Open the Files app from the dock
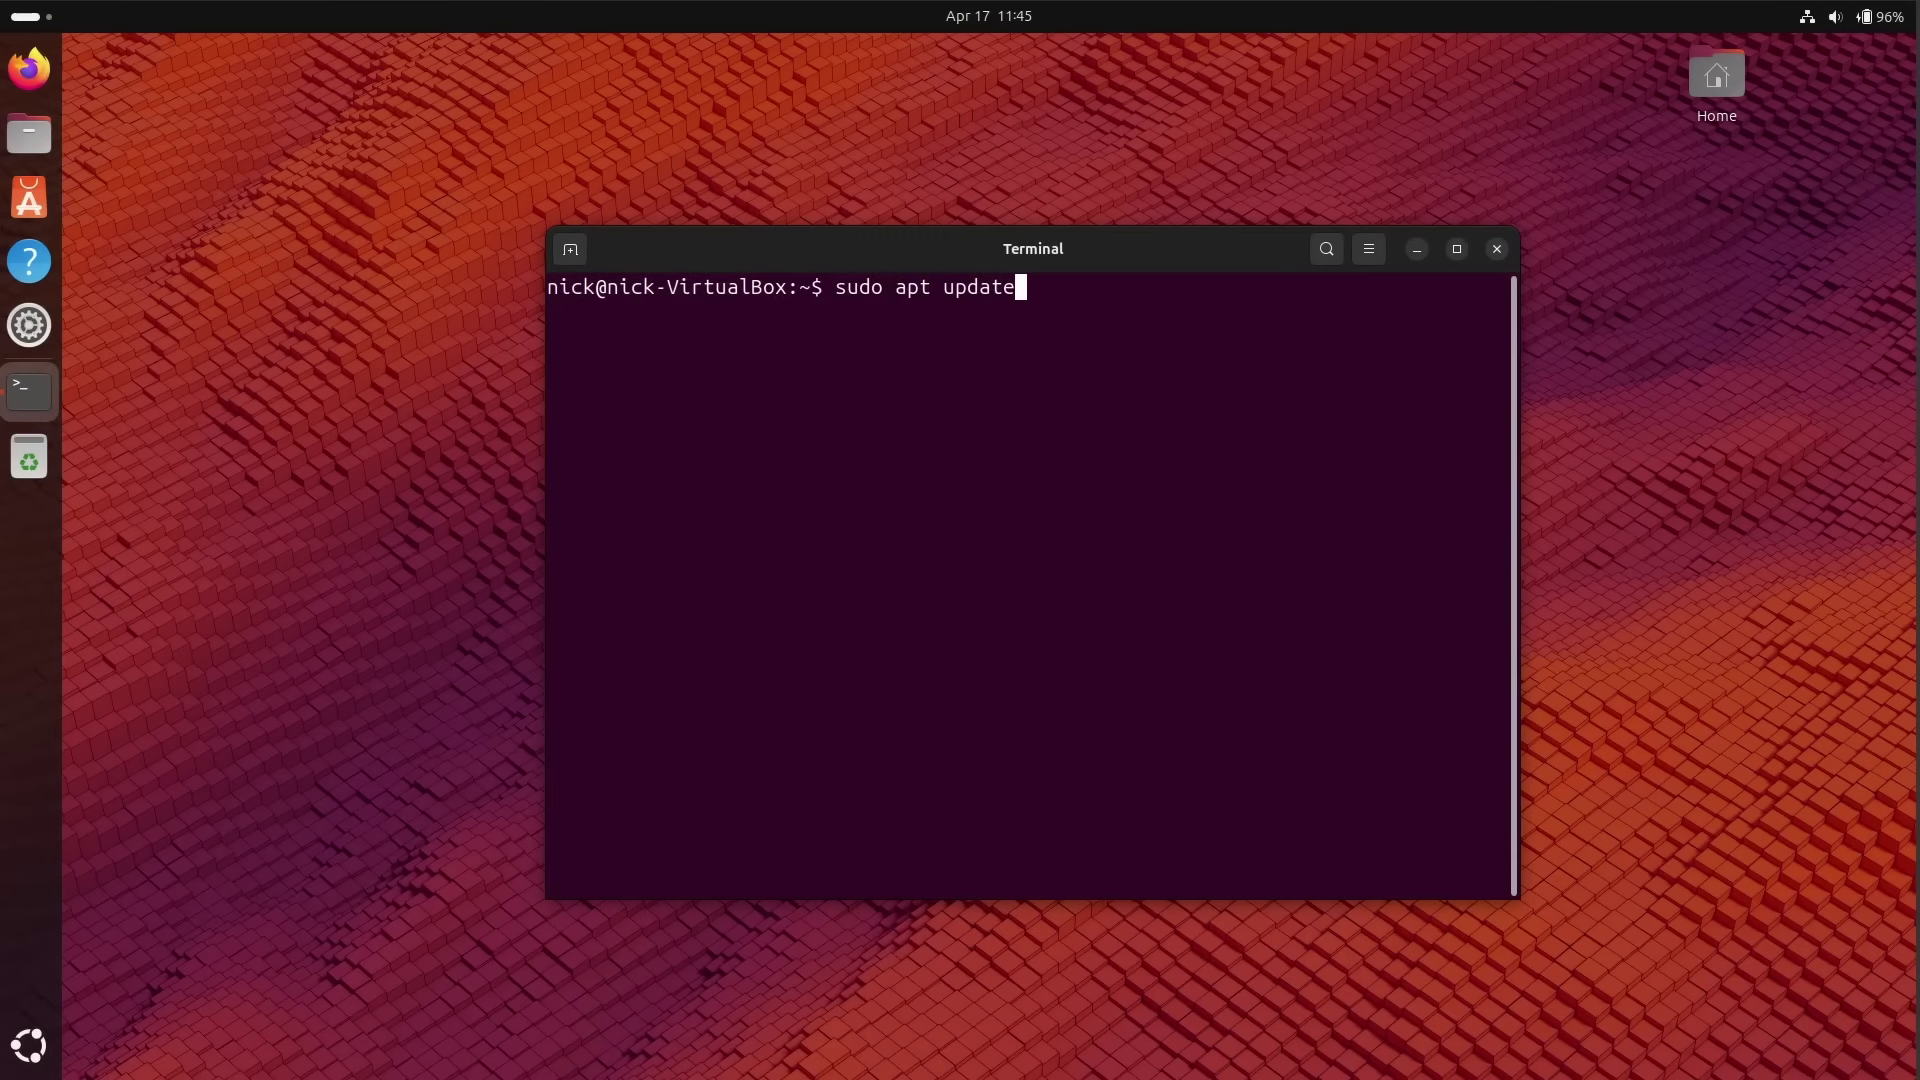 pos(29,133)
